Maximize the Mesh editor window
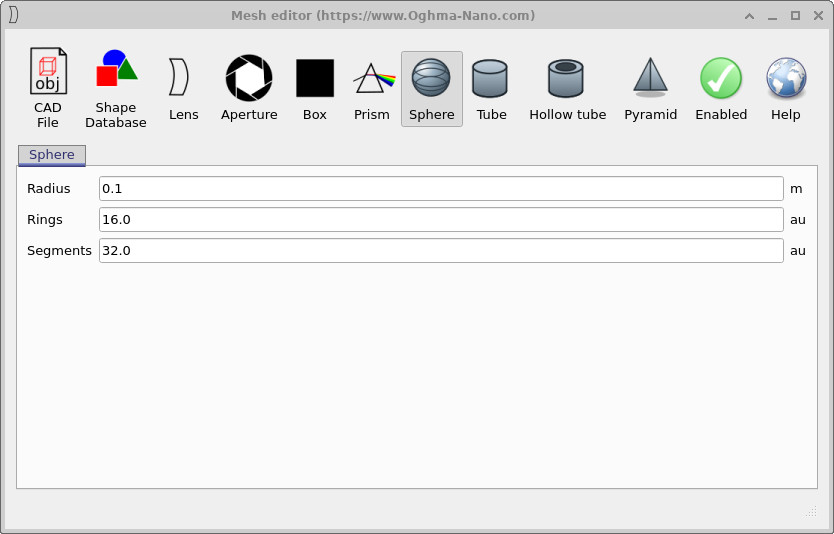This screenshot has height=534, width=834. [x=795, y=16]
